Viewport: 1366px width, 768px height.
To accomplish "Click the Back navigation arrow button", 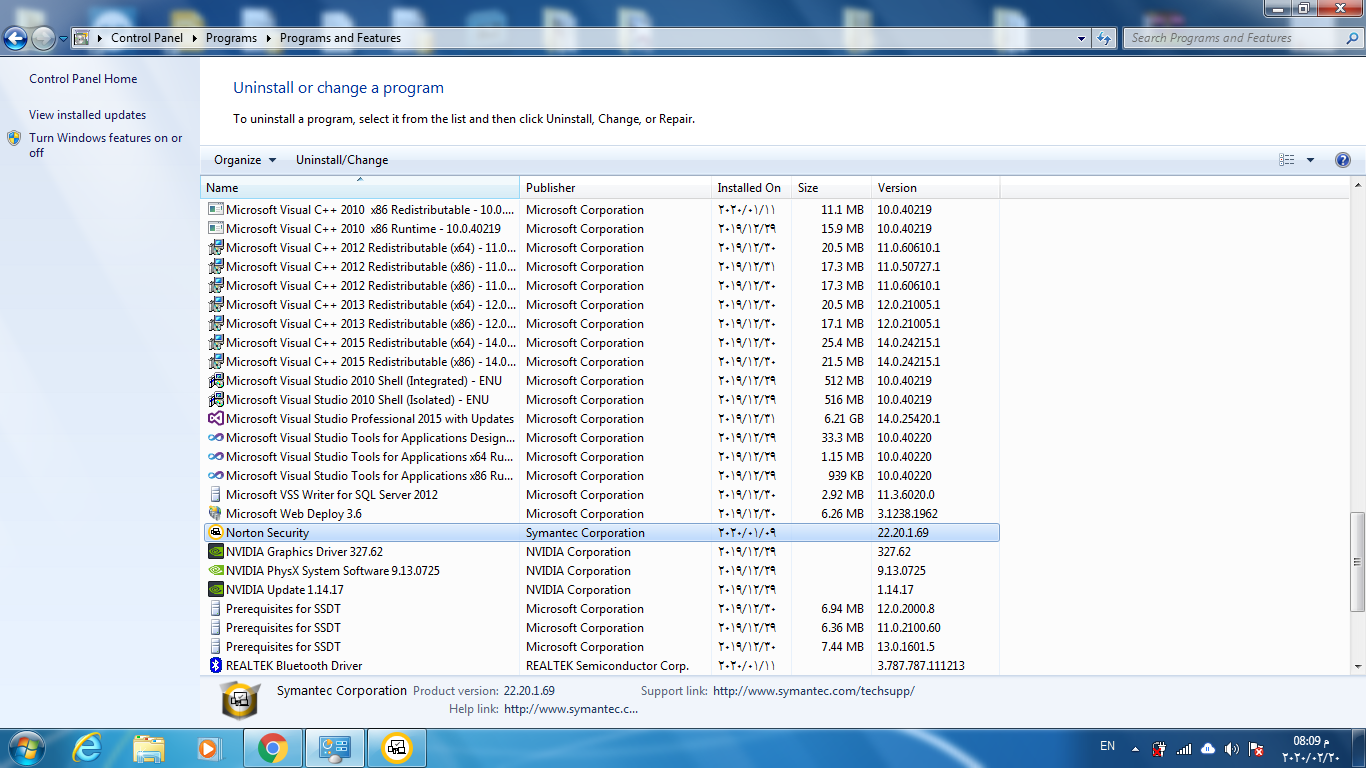I will click(x=15, y=39).
